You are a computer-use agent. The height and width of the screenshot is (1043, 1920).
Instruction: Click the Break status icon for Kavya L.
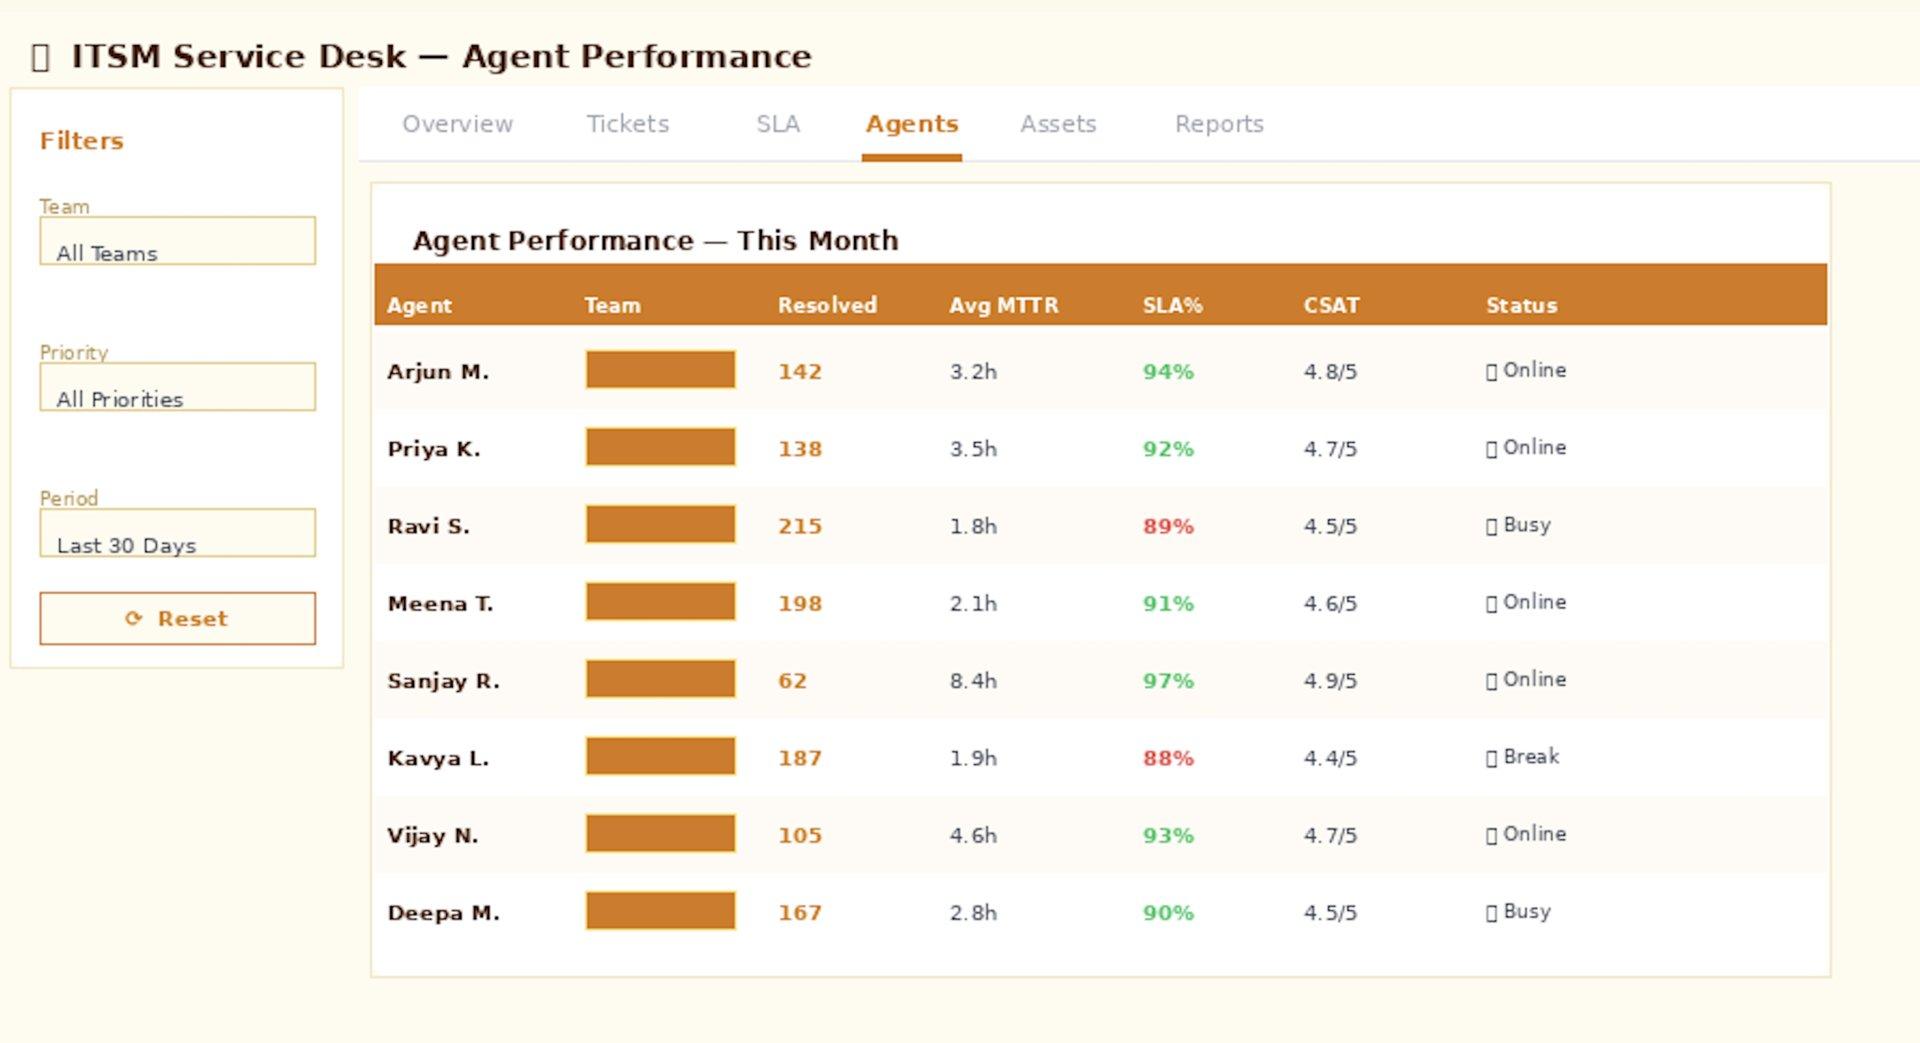tap(1491, 759)
